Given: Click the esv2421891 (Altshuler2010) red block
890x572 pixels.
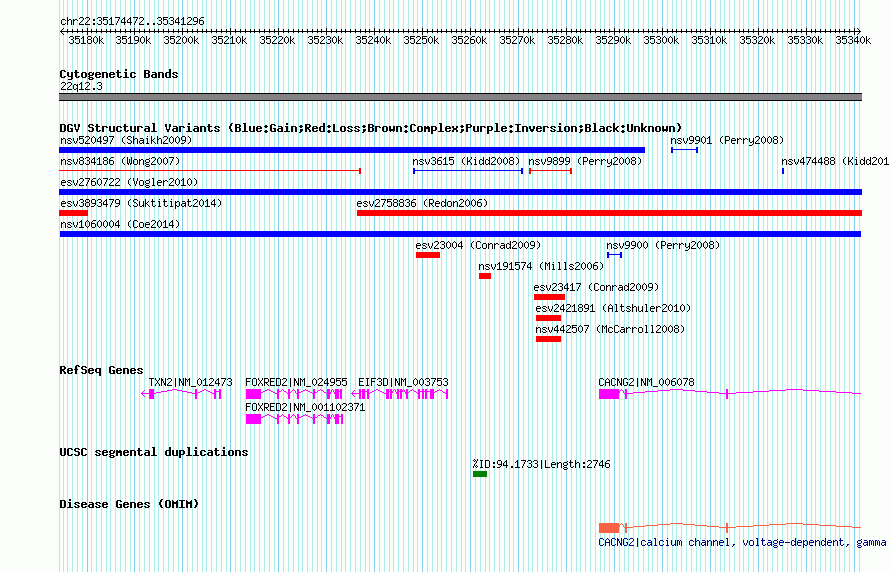Looking at the screenshot, I should coord(548,318).
